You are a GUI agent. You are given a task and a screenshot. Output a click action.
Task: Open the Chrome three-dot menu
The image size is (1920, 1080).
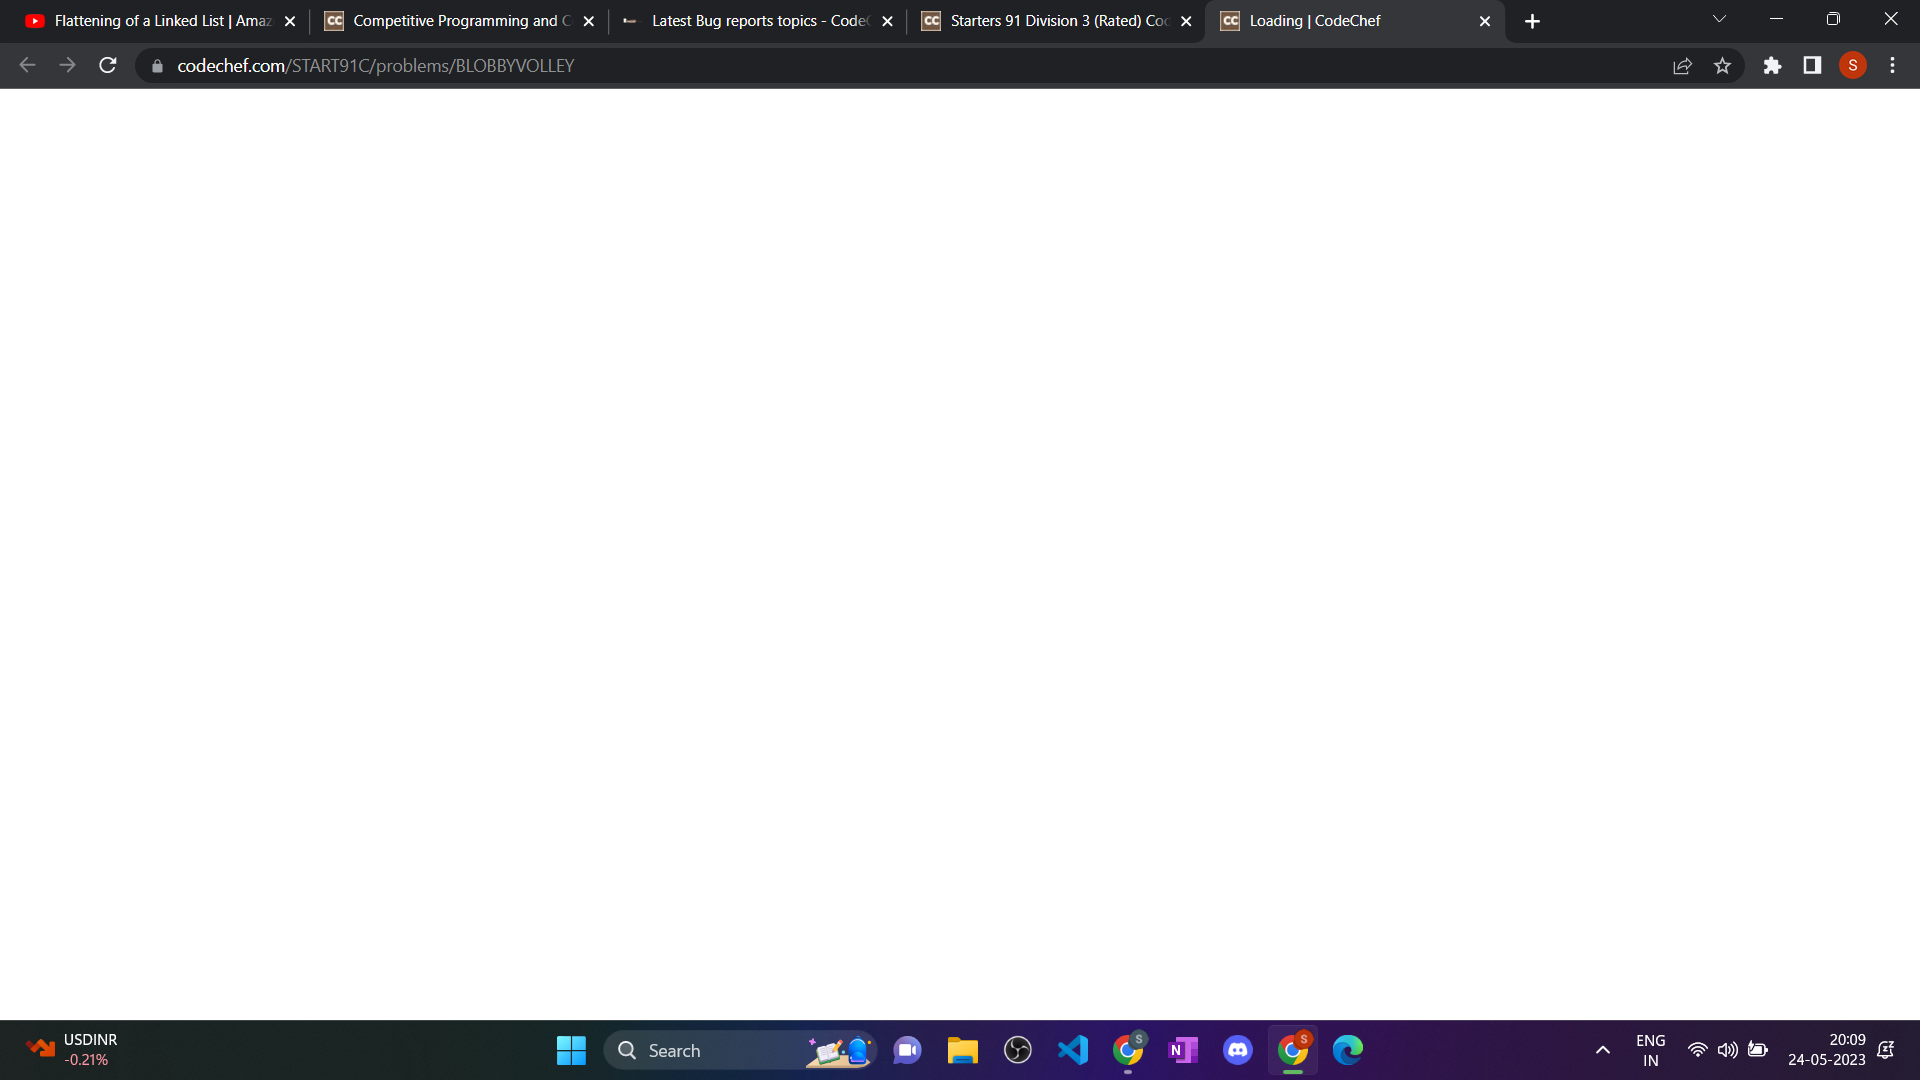[x=1892, y=66]
